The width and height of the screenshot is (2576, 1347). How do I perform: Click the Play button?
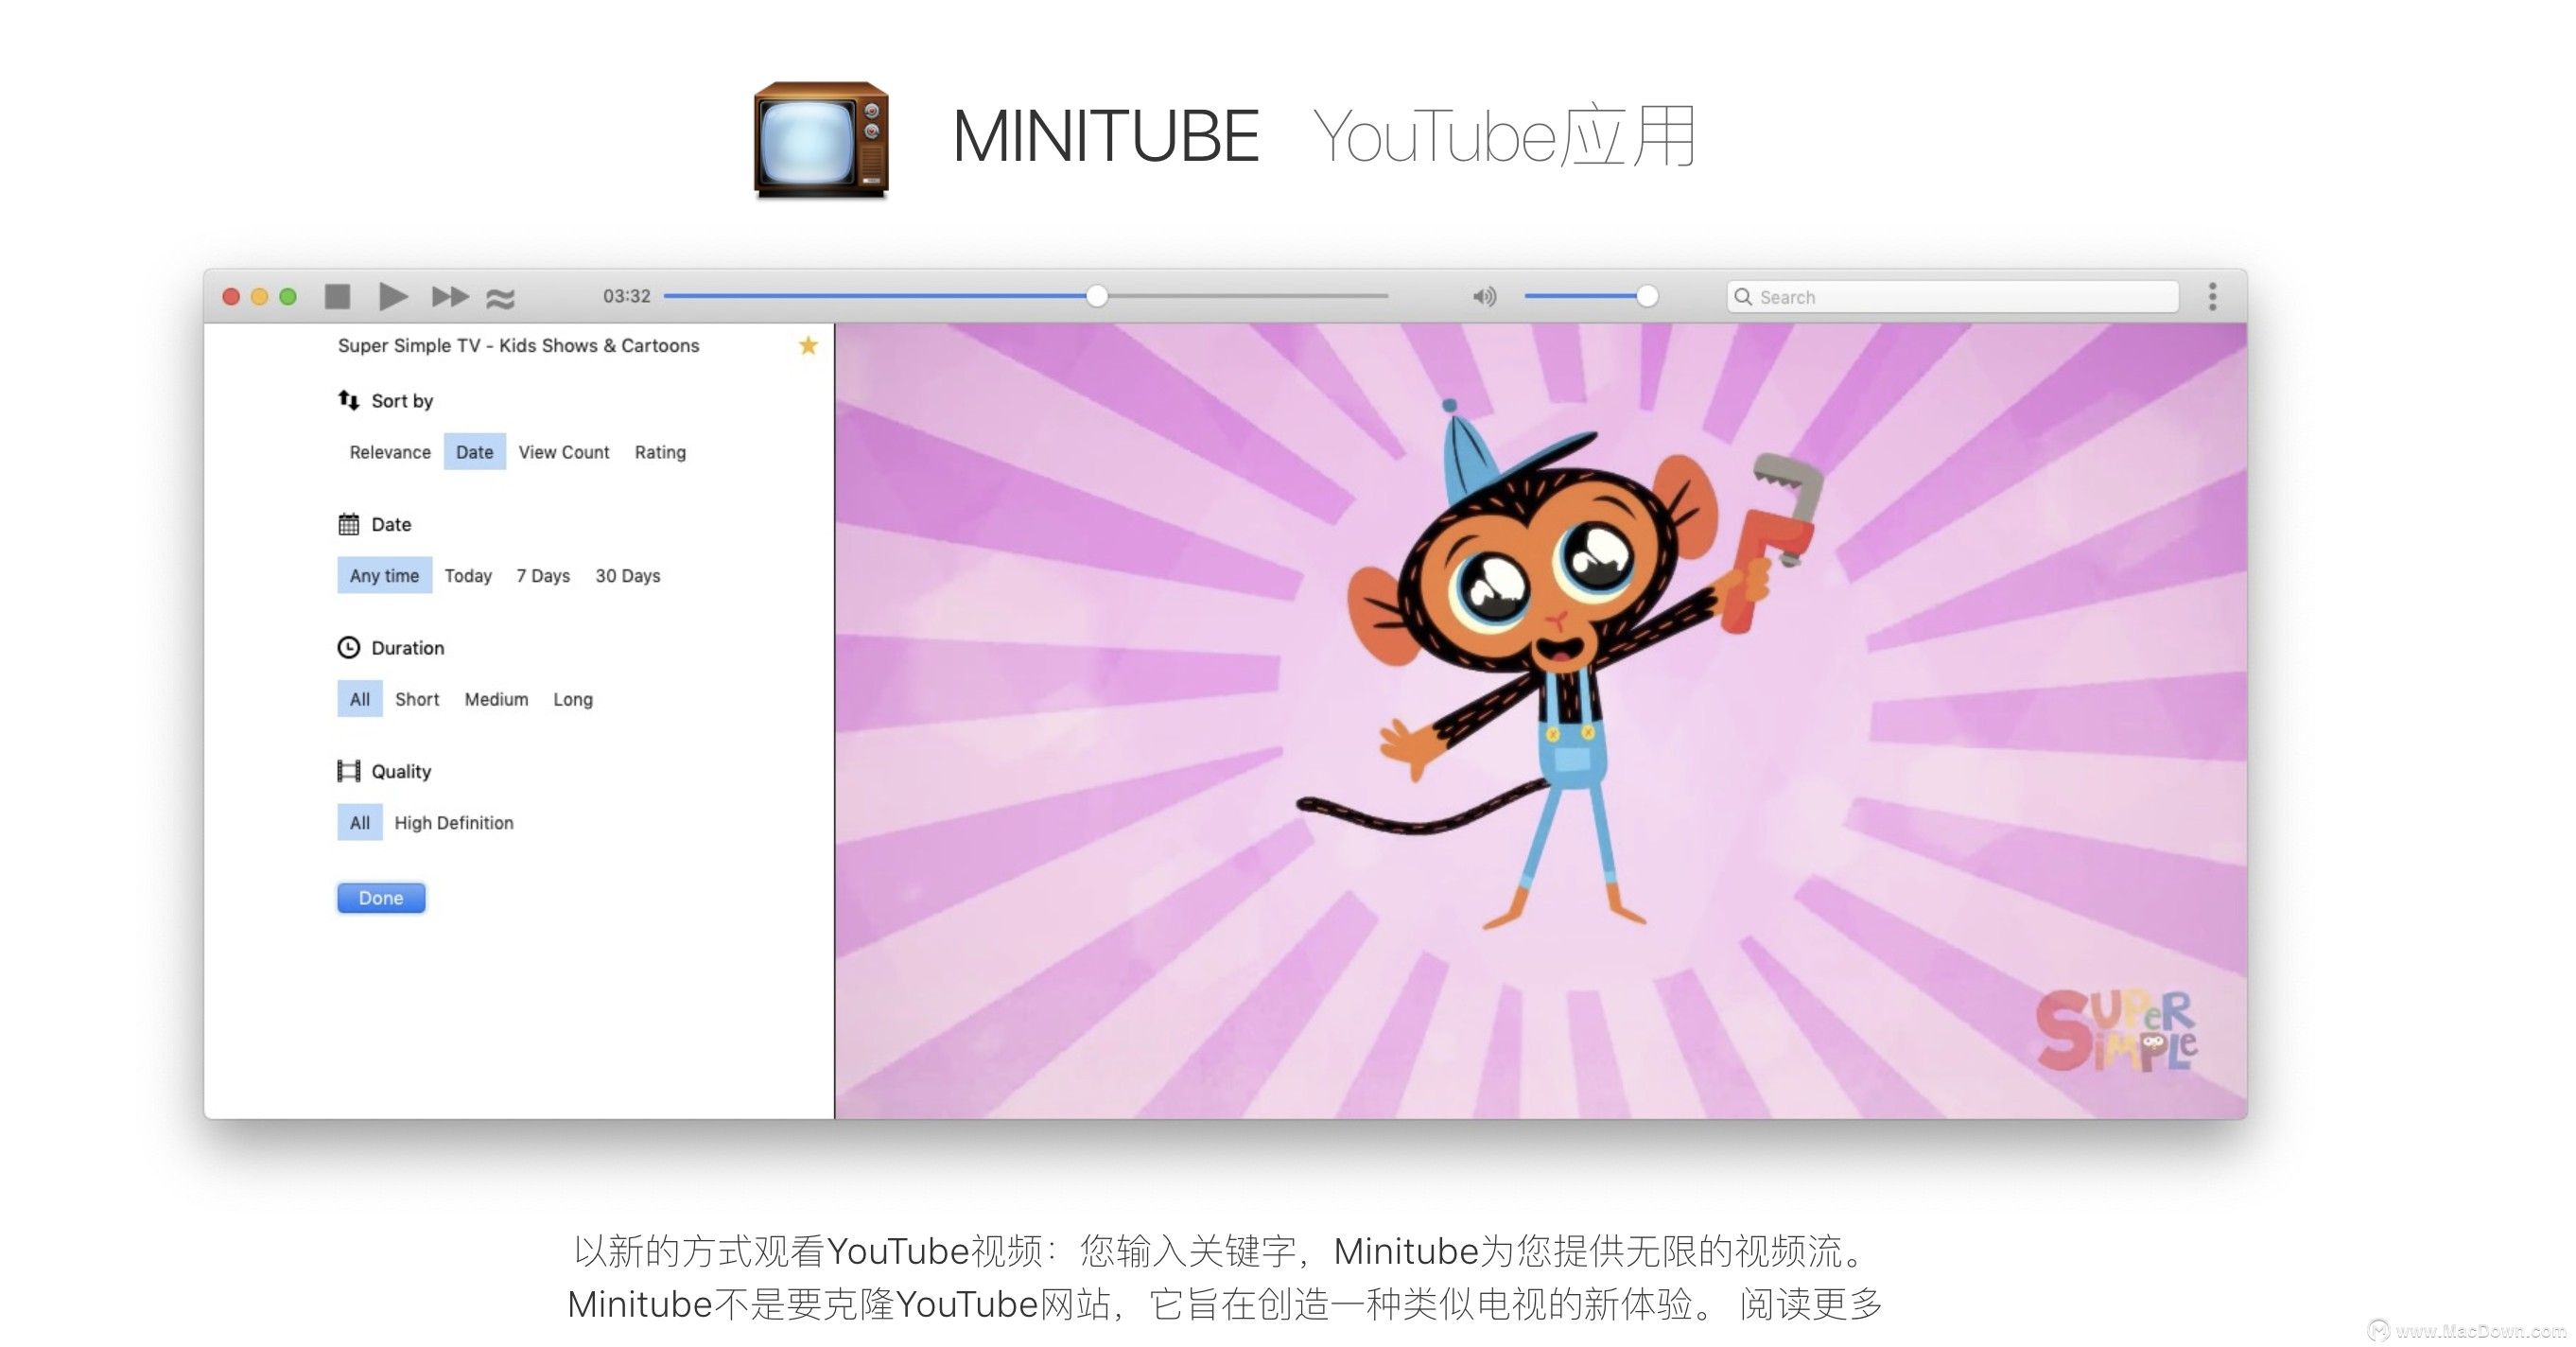(392, 296)
